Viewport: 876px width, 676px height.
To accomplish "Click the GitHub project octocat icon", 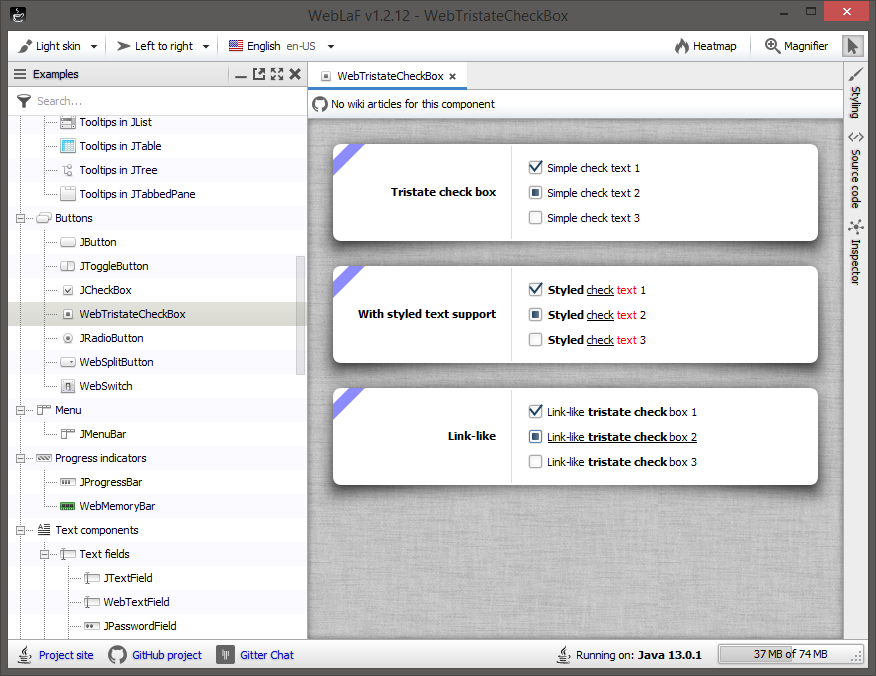I will (x=117, y=655).
